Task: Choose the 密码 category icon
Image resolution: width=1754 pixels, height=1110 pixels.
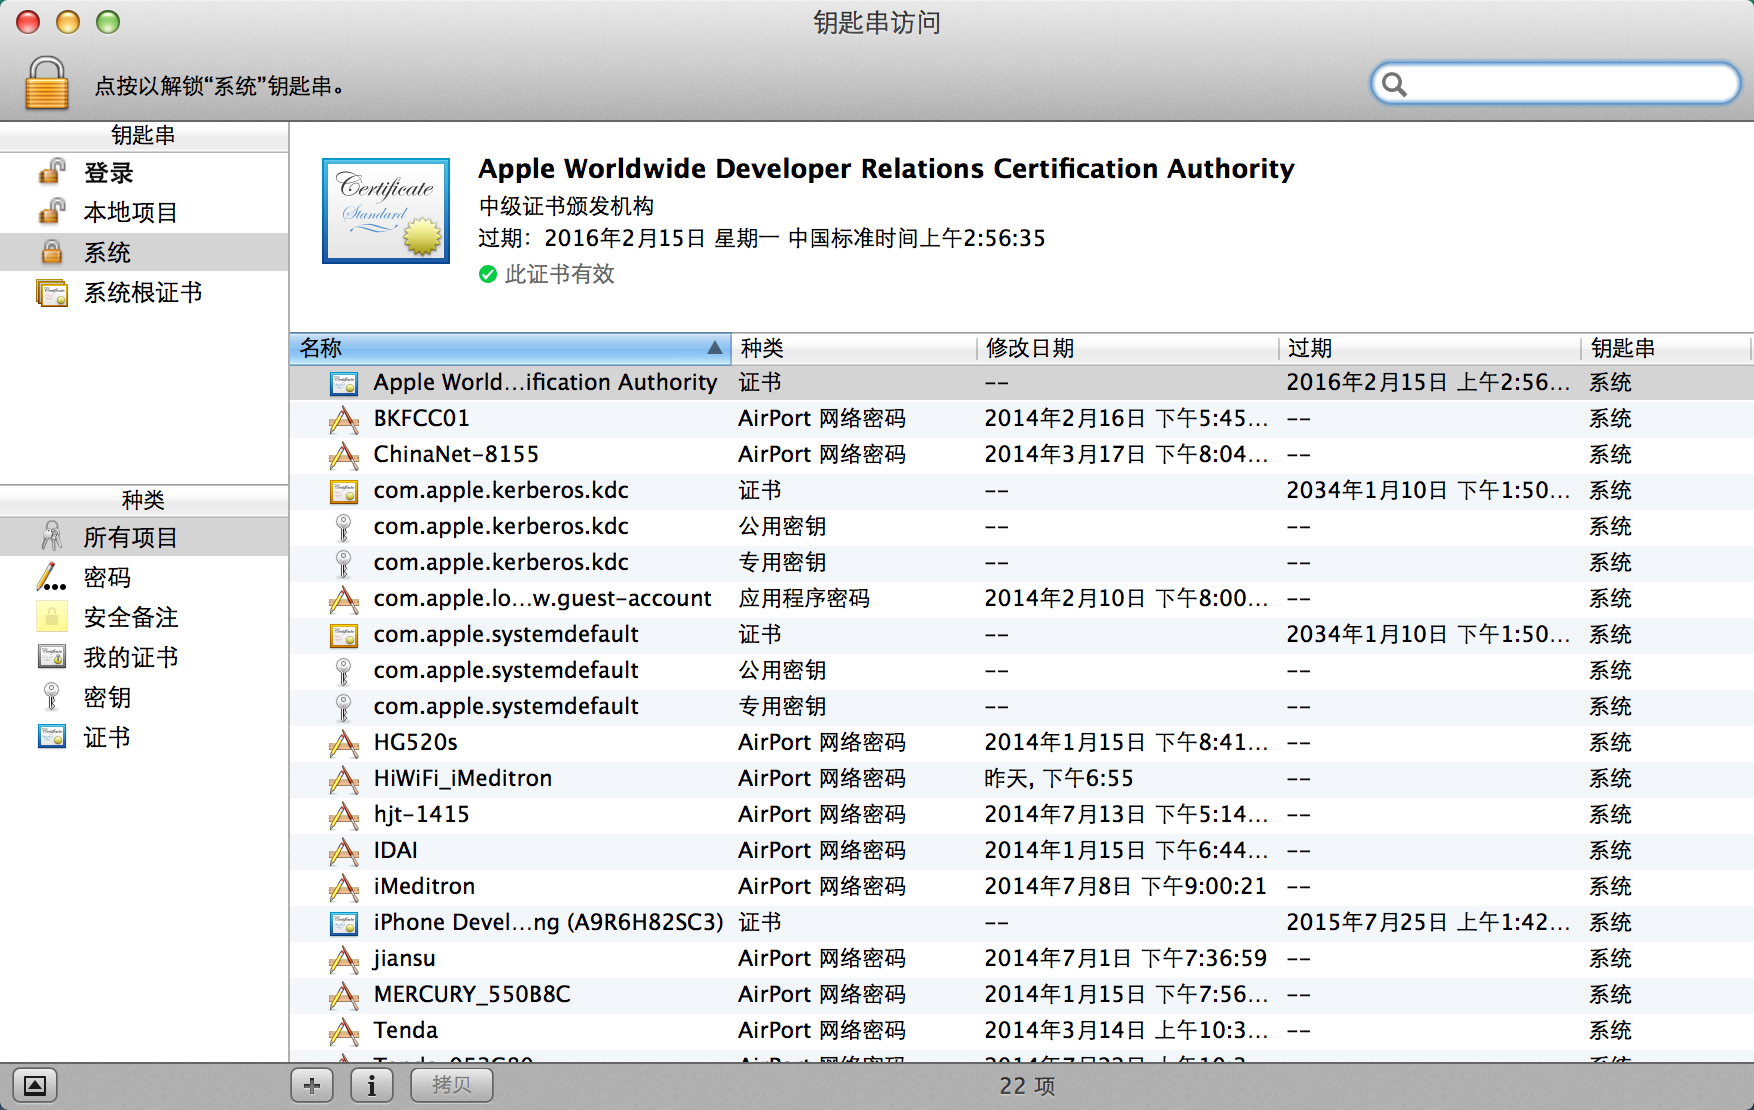Action: tap(52, 577)
